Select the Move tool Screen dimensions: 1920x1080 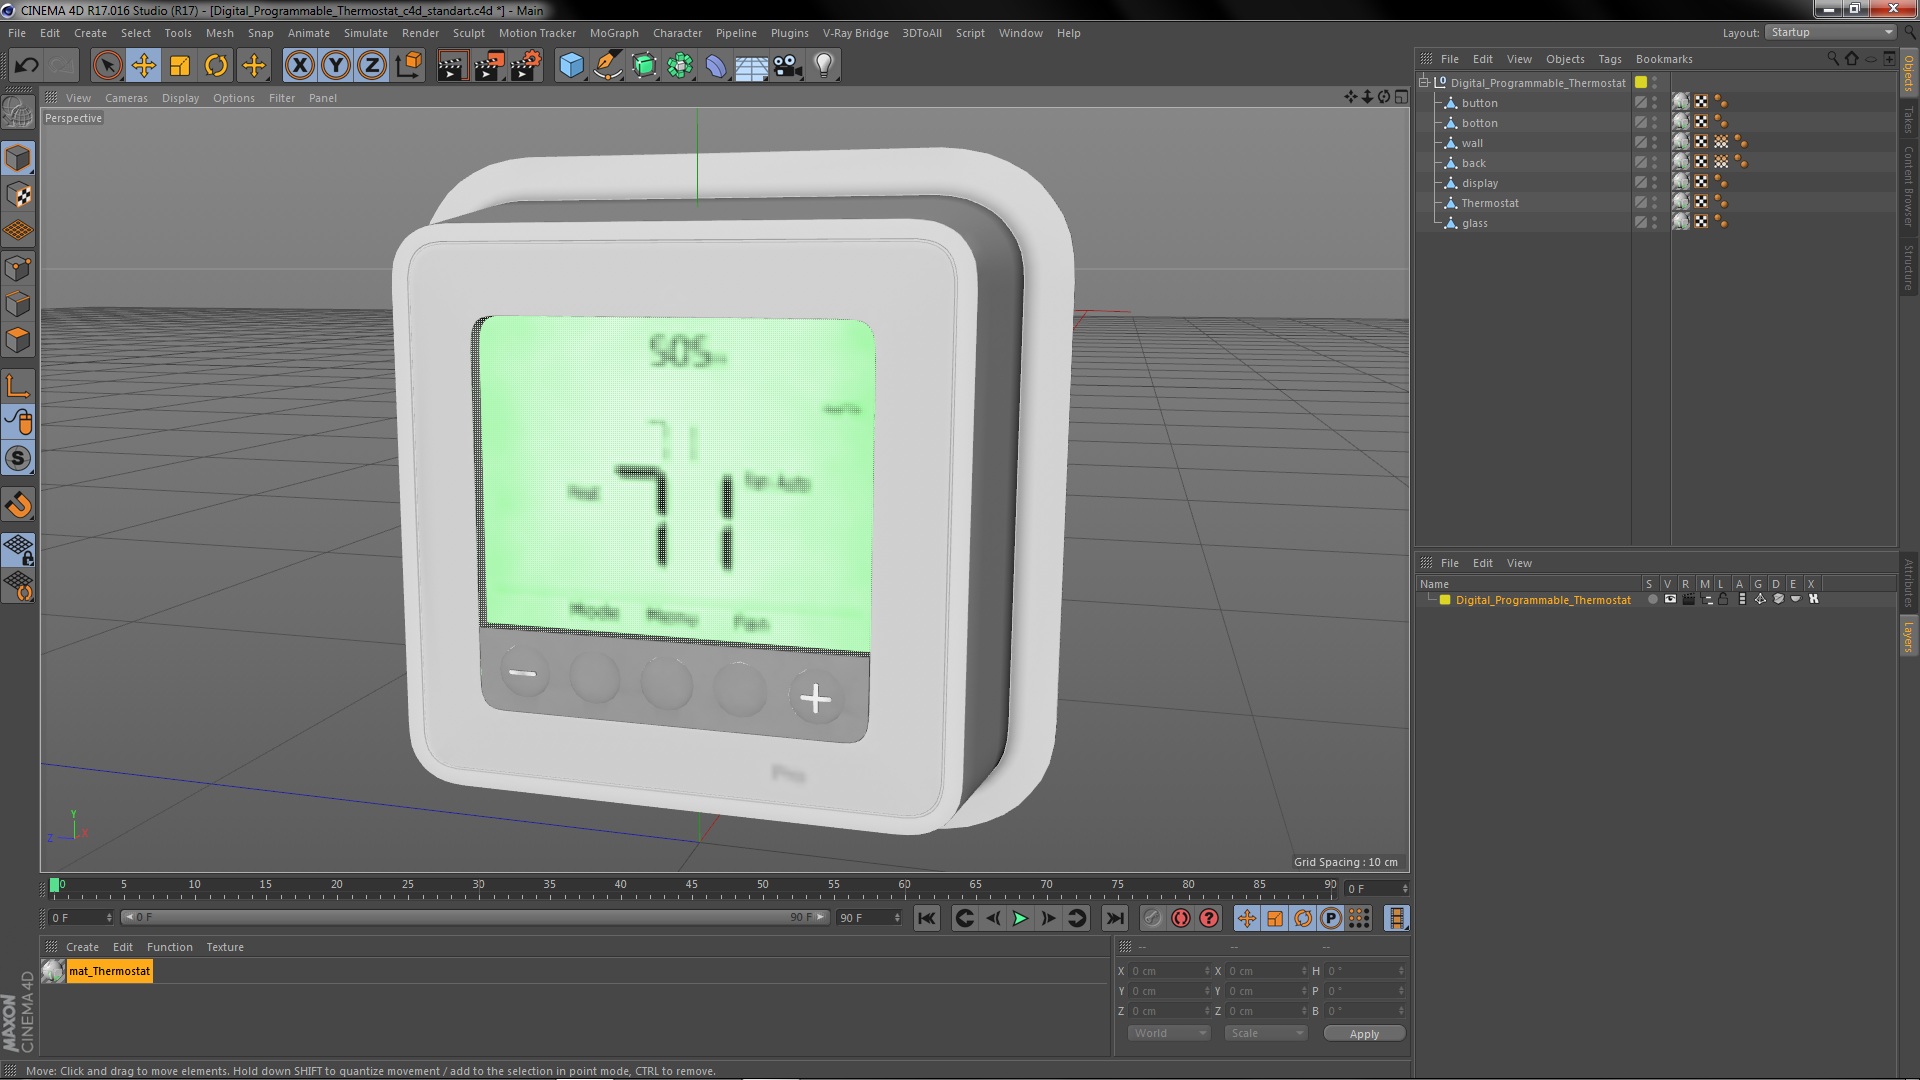[x=143, y=66]
